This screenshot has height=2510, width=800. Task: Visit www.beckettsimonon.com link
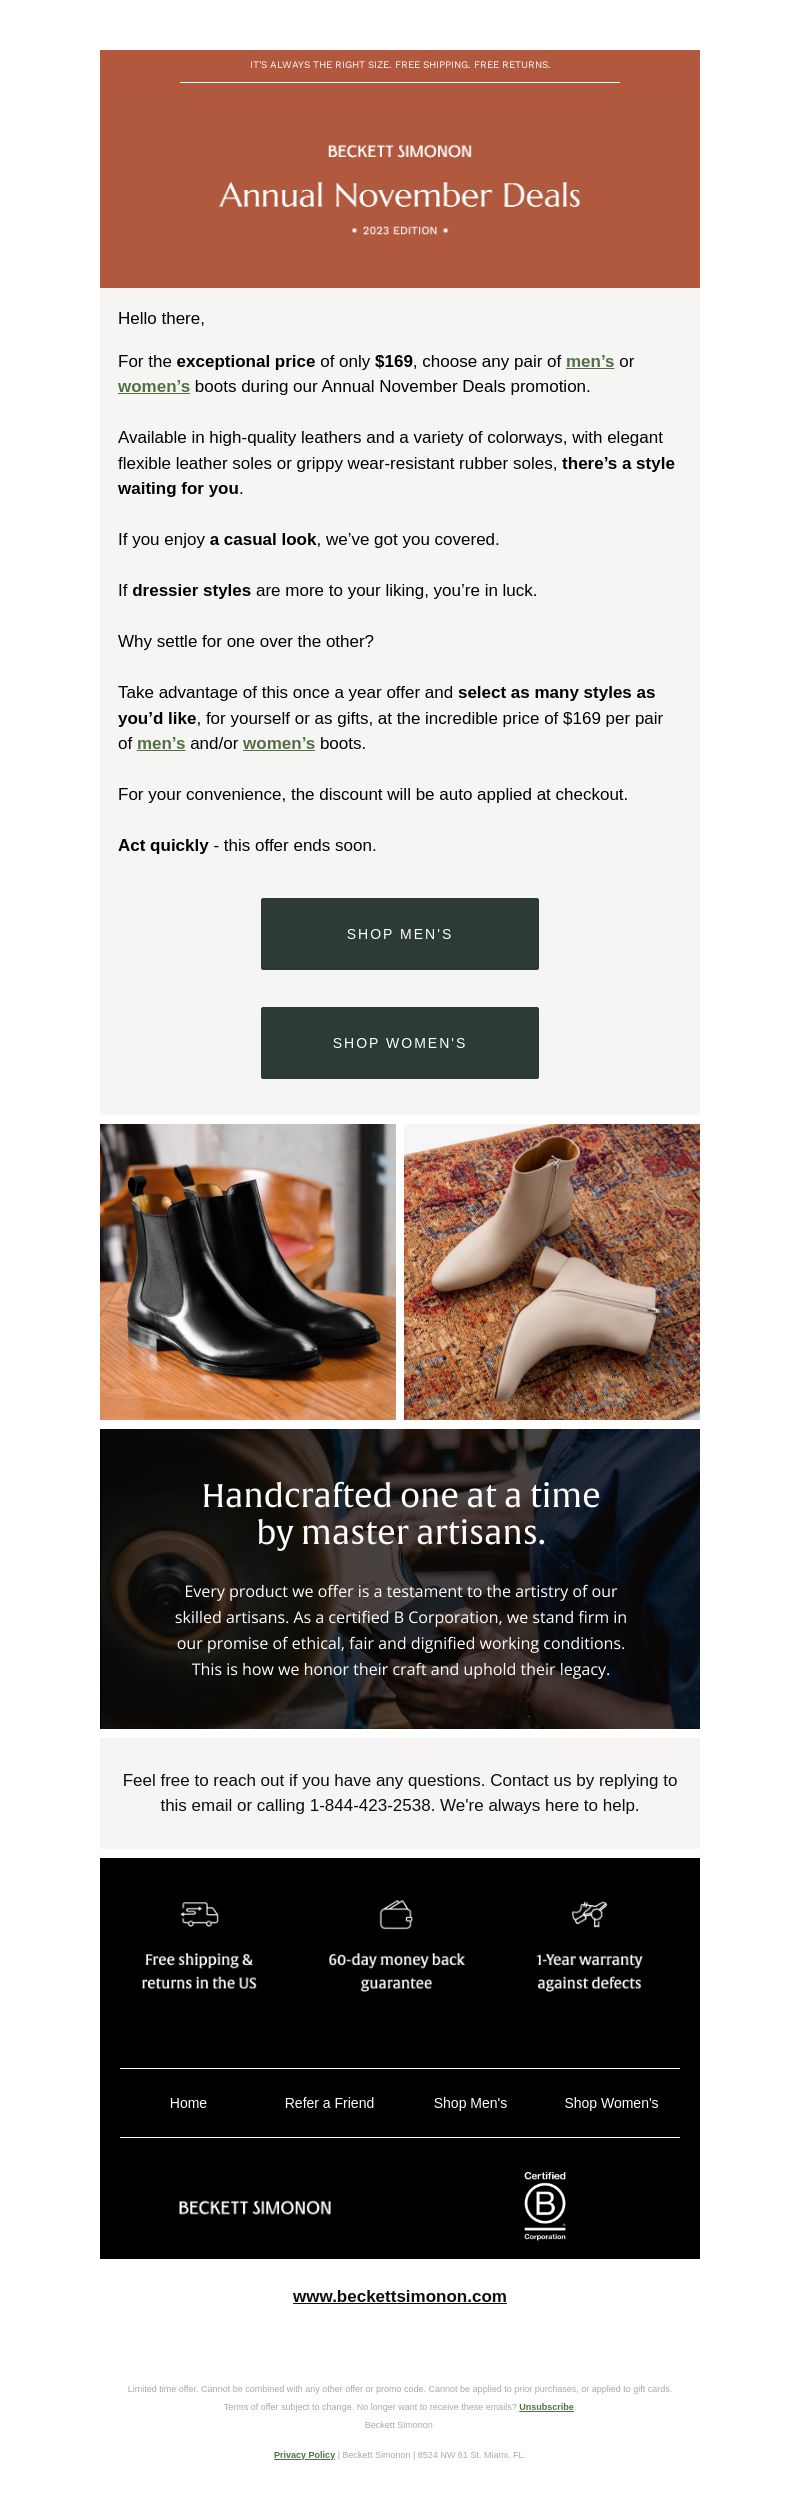(x=400, y=2296)
